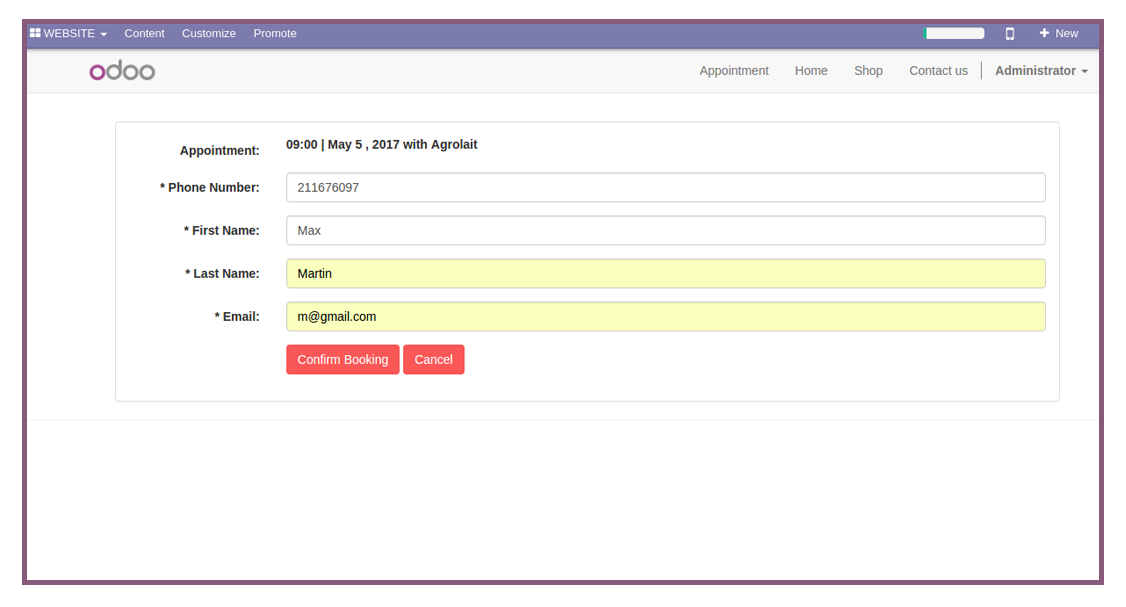Focus the Phone Number field
Viewport: 1126px width, 607px height.
666,187
